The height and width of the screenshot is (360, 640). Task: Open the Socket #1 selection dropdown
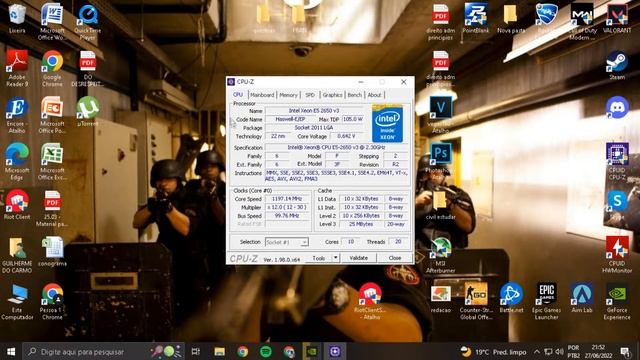click(x=287, y=242)
